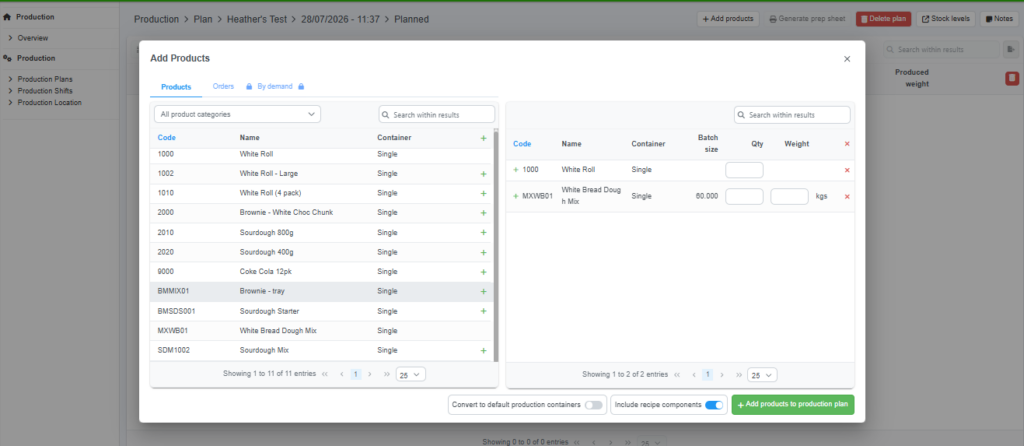
Task: Add Sourdough 400g via plus icon
Action: (483, 252)
